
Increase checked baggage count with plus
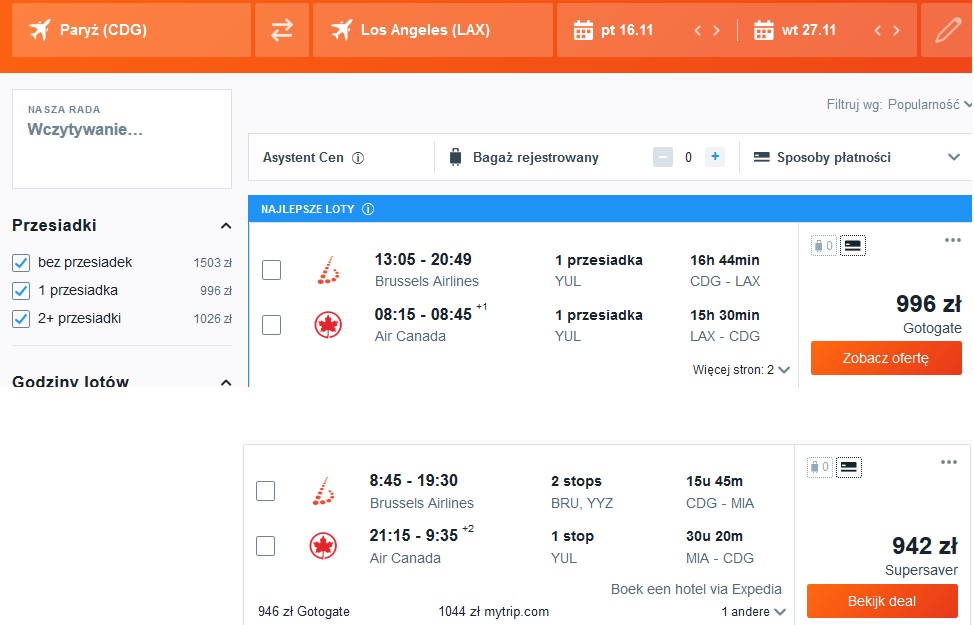(x=715, y=157)
